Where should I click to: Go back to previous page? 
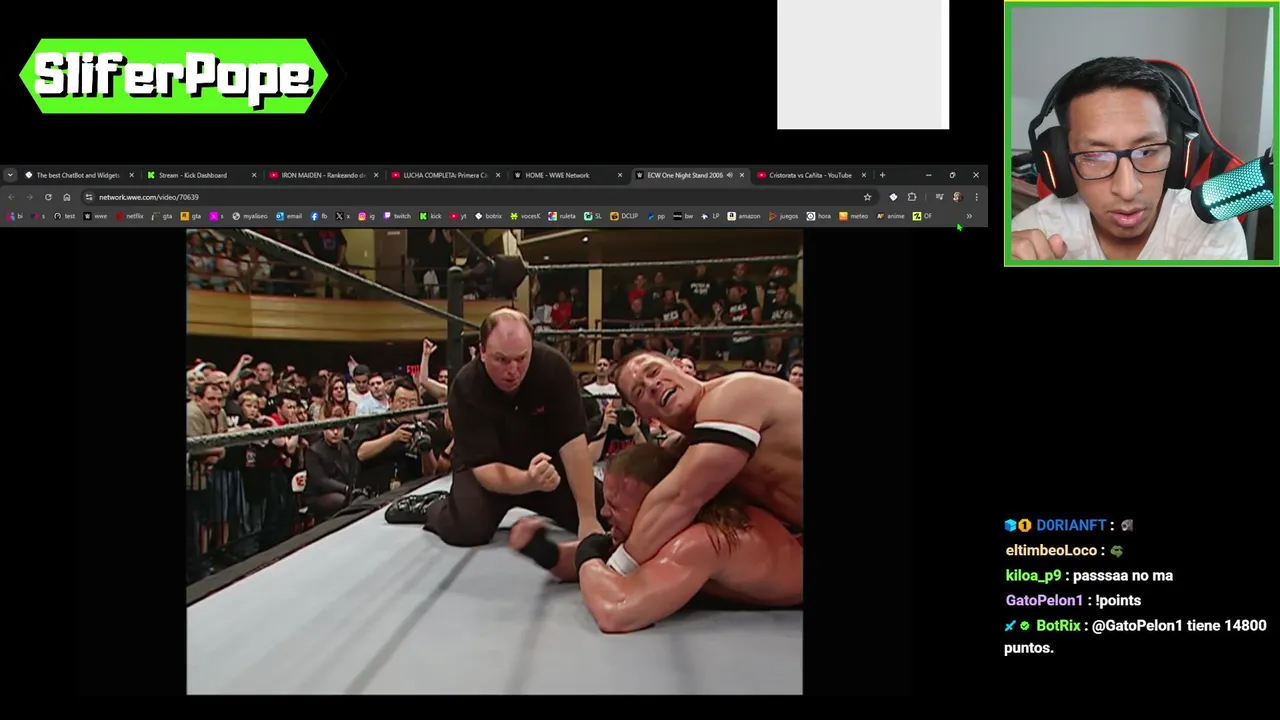pos(11,197)
